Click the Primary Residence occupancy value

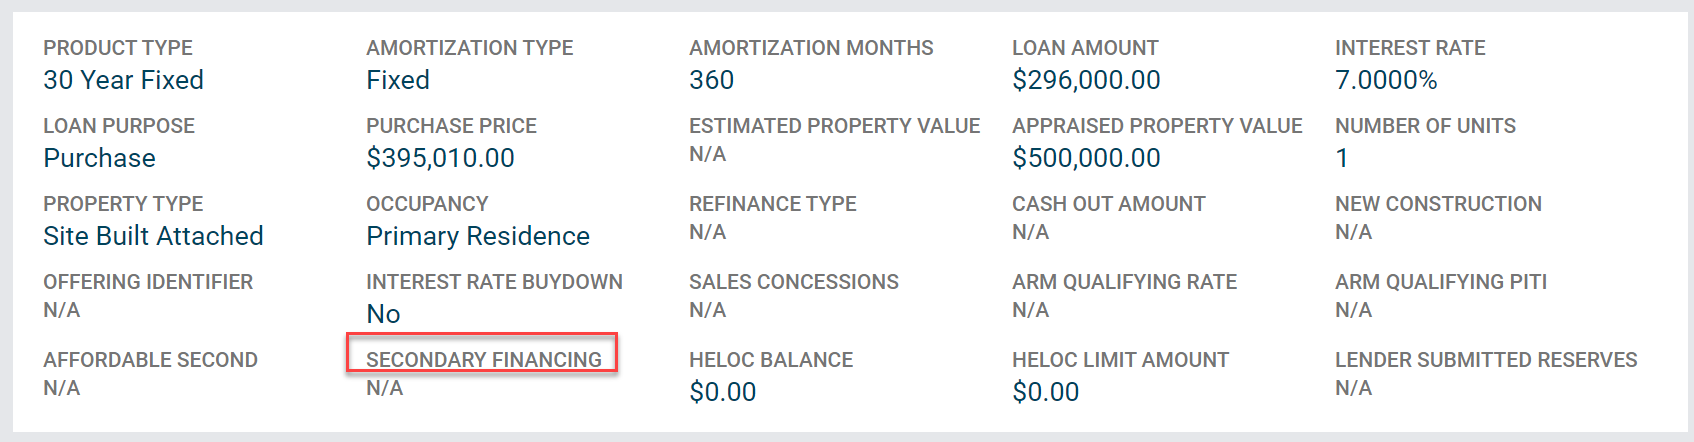point(478,236)
